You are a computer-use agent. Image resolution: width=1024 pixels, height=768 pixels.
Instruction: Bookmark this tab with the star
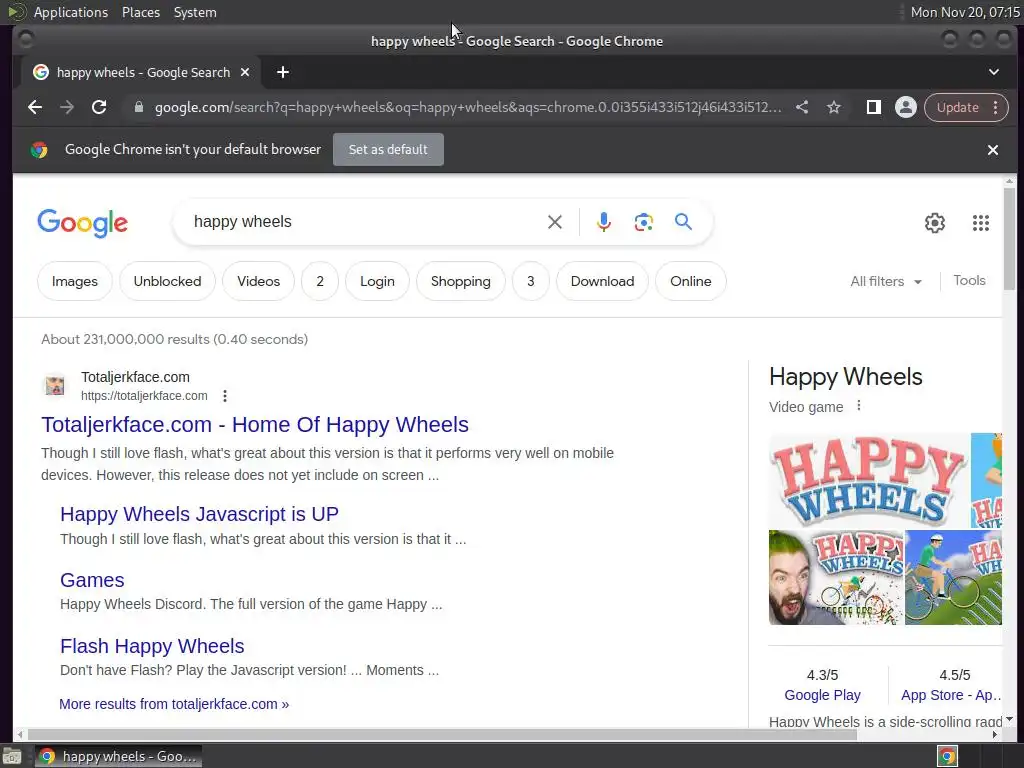pyautogui.click(x=834, y=108)
